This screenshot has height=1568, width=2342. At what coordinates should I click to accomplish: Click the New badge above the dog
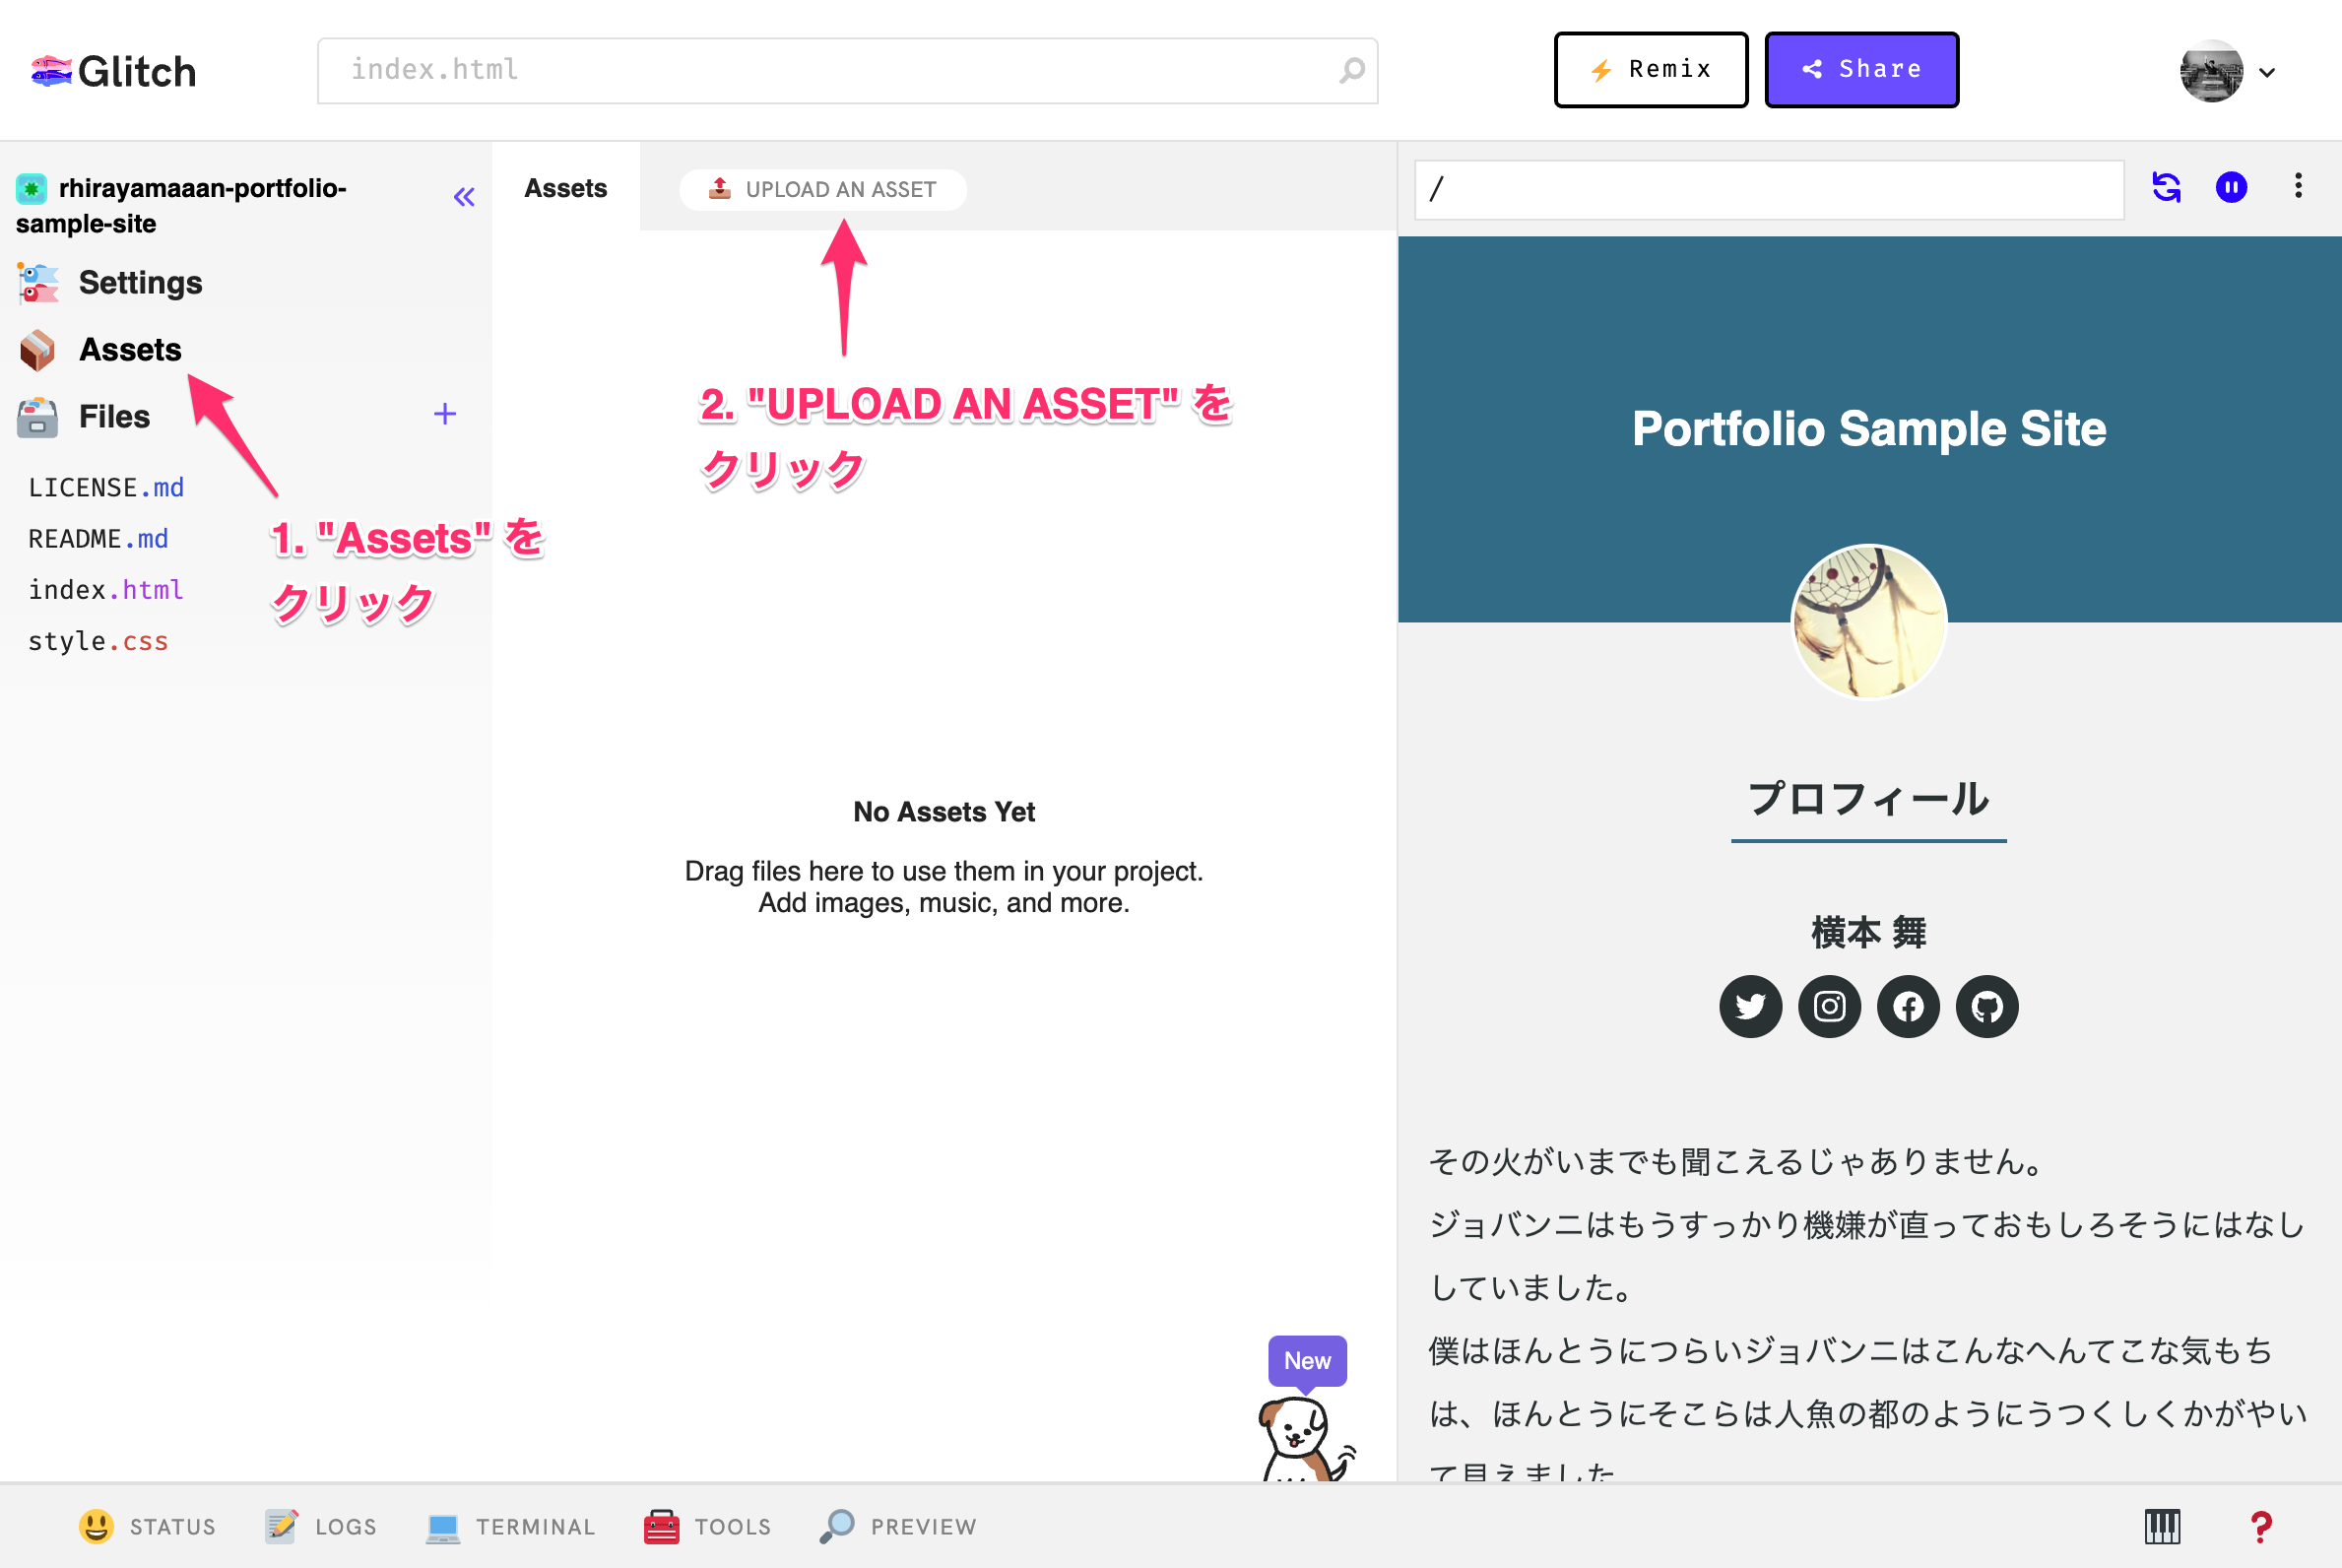pos(1307,1361)
